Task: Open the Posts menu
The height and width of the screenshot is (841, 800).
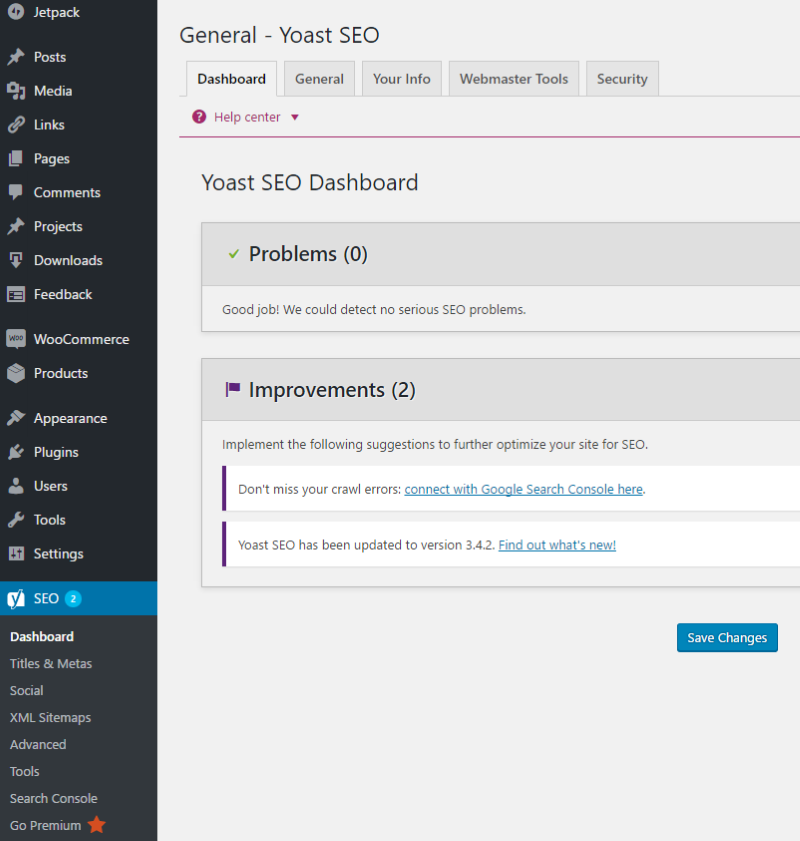Action: pyautogui.click(x=50, y=57)
